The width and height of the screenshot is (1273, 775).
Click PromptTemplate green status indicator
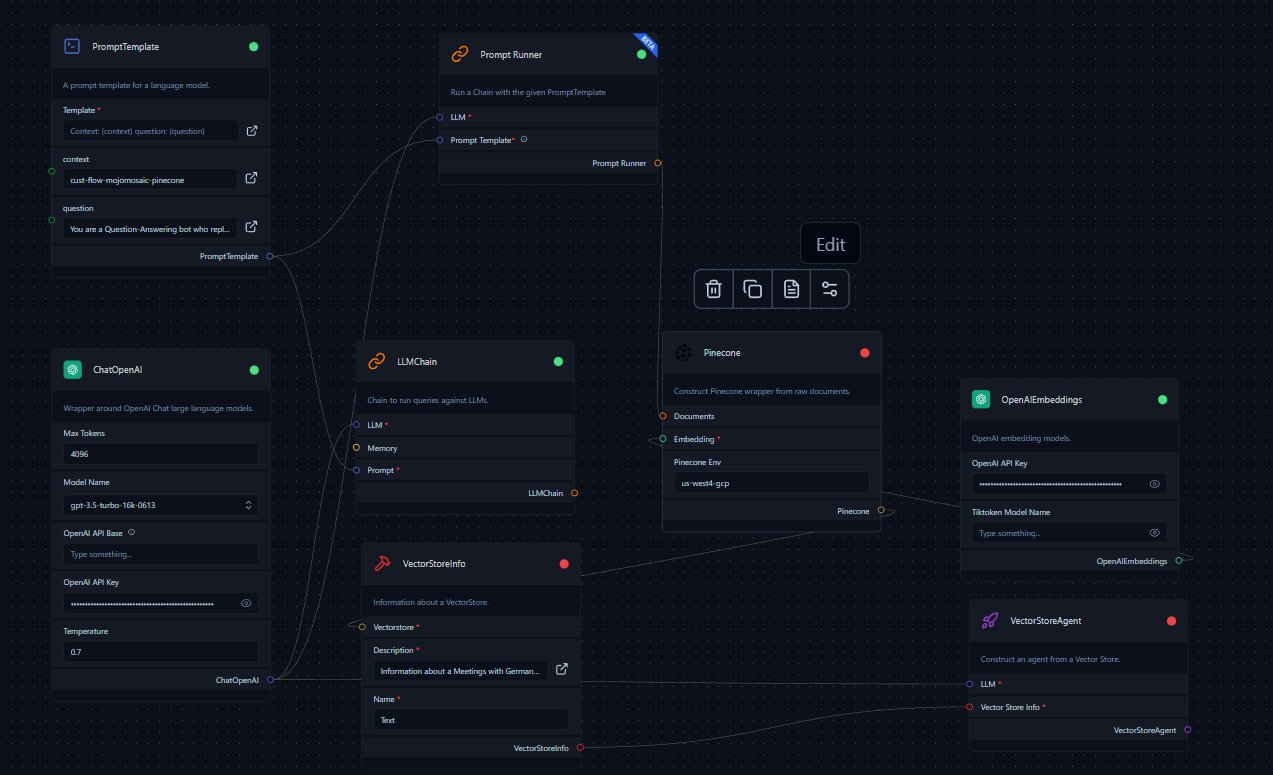click(254, 46)
